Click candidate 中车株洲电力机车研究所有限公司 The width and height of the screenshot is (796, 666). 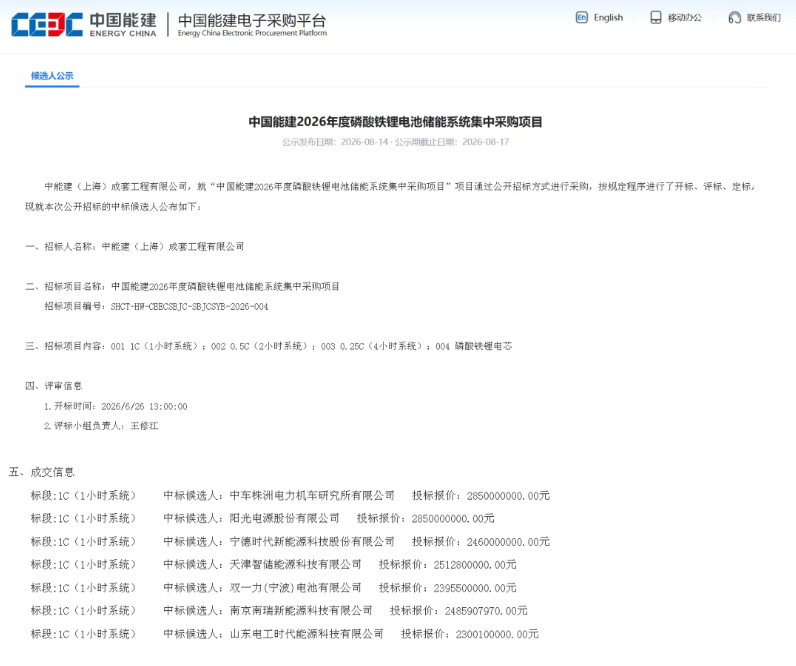312,495
